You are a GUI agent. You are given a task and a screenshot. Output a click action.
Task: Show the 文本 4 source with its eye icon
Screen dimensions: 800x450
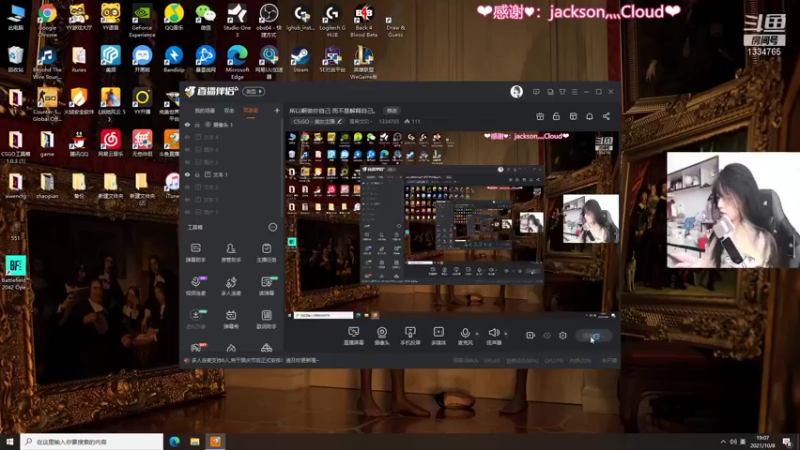[x=187, y=137]
